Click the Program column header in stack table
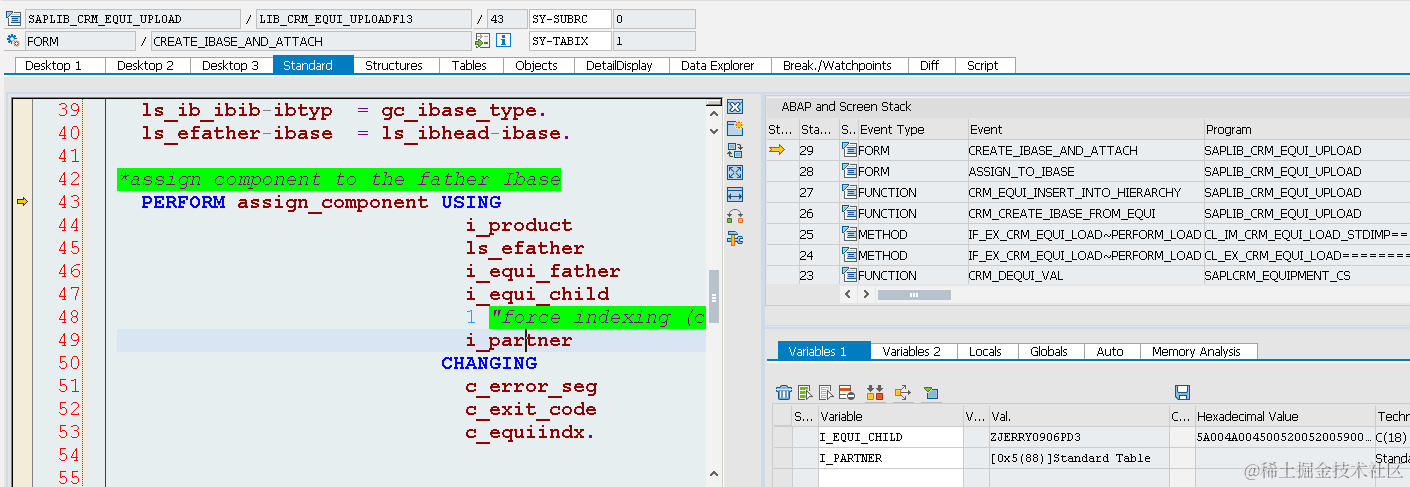This screenshot has width=1410, height=487. coord(1306,129)
